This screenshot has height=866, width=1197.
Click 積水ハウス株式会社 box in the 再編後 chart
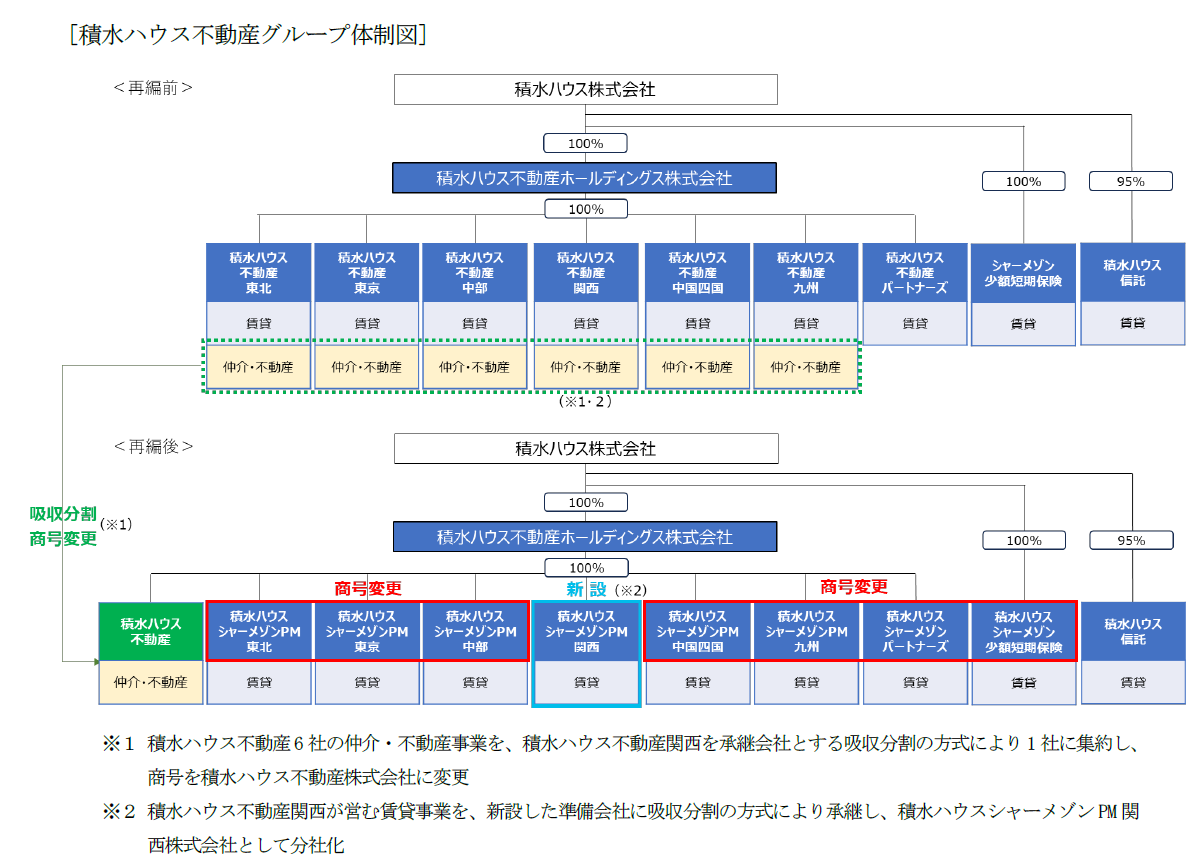[x=586, y=448]
